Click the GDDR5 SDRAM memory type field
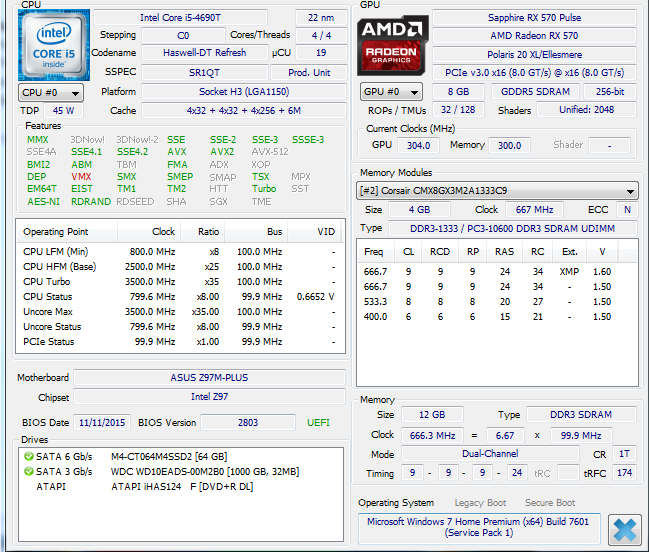The width and height of the screenshot is (649, 552). tap(535, 91)
